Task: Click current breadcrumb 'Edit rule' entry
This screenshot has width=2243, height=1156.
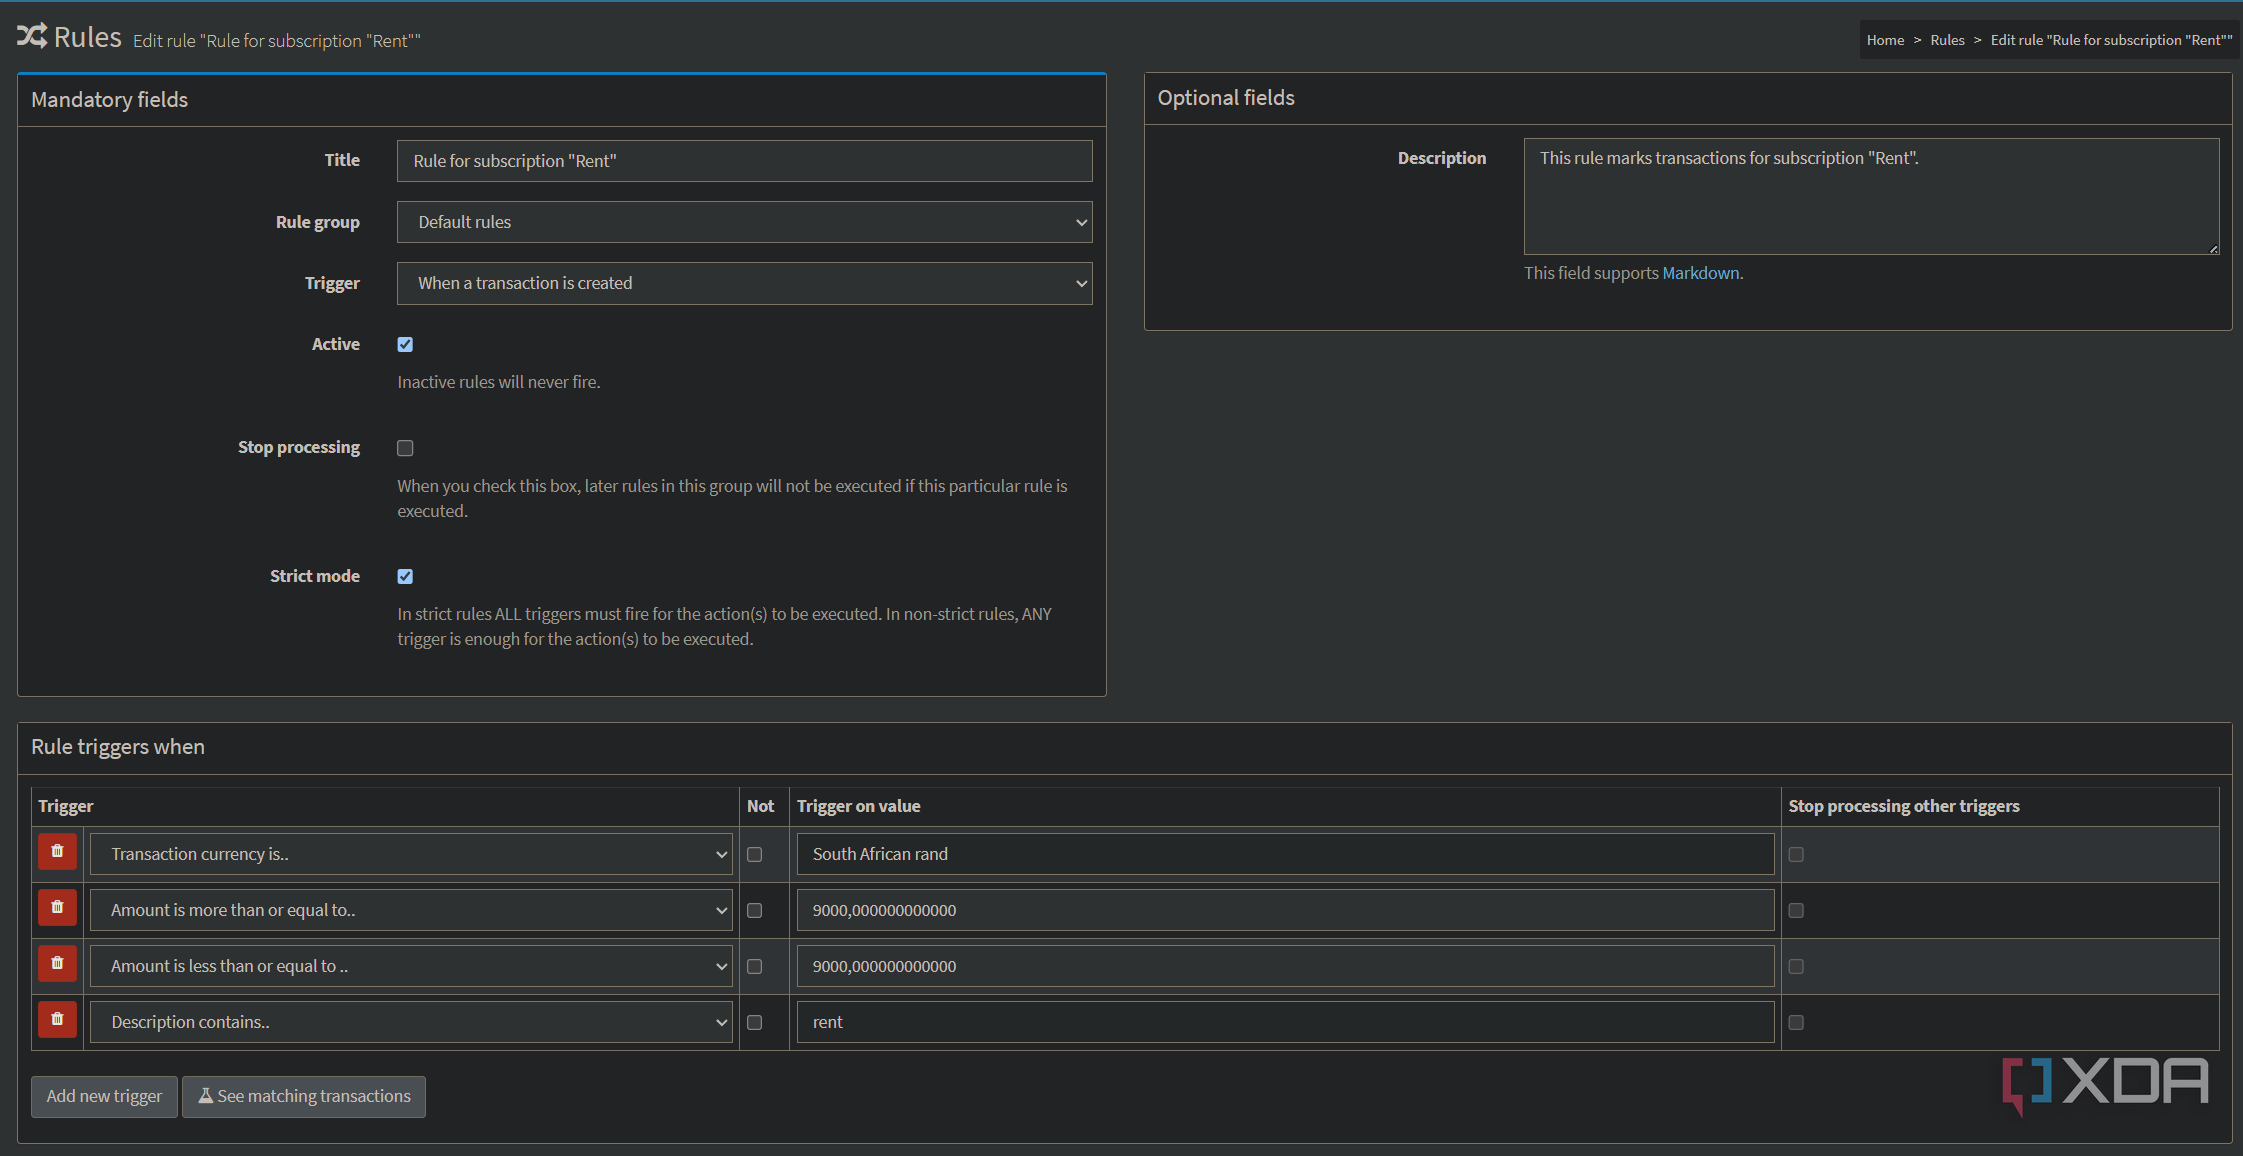Action: pyautogui.click(x=2111, y=40)
